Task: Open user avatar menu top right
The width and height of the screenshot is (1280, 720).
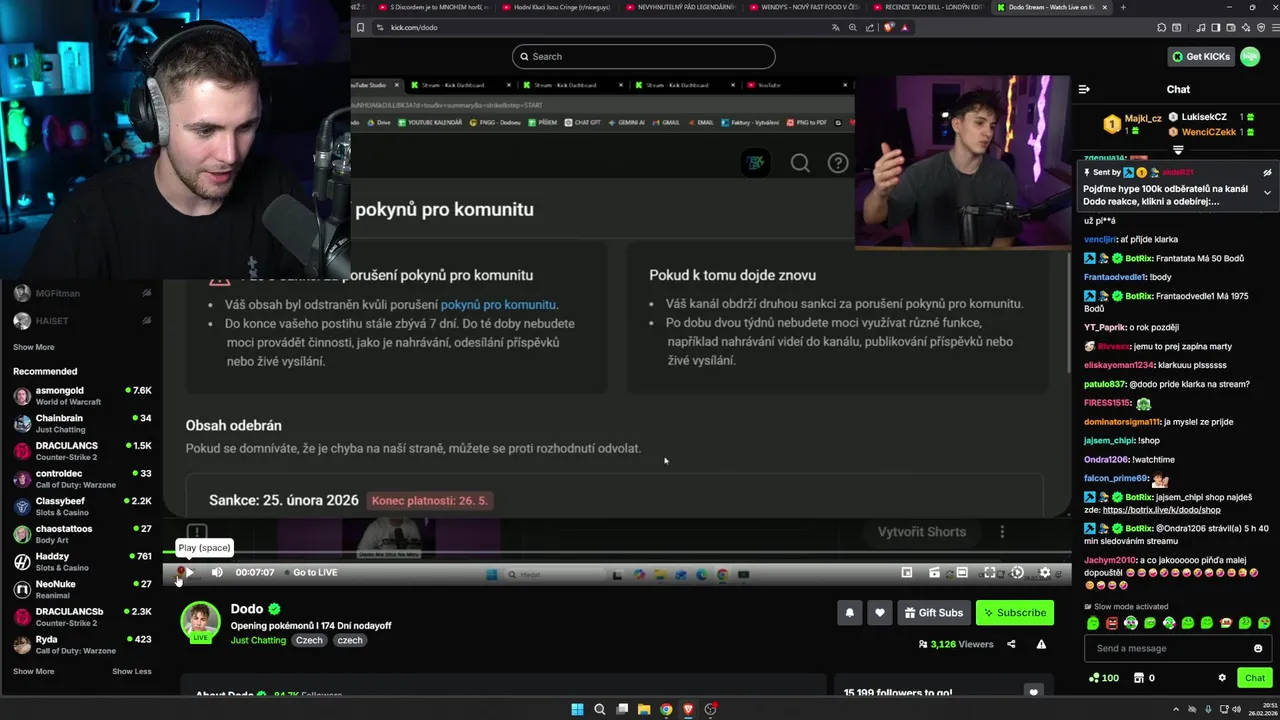Action: pos(1250,56)
